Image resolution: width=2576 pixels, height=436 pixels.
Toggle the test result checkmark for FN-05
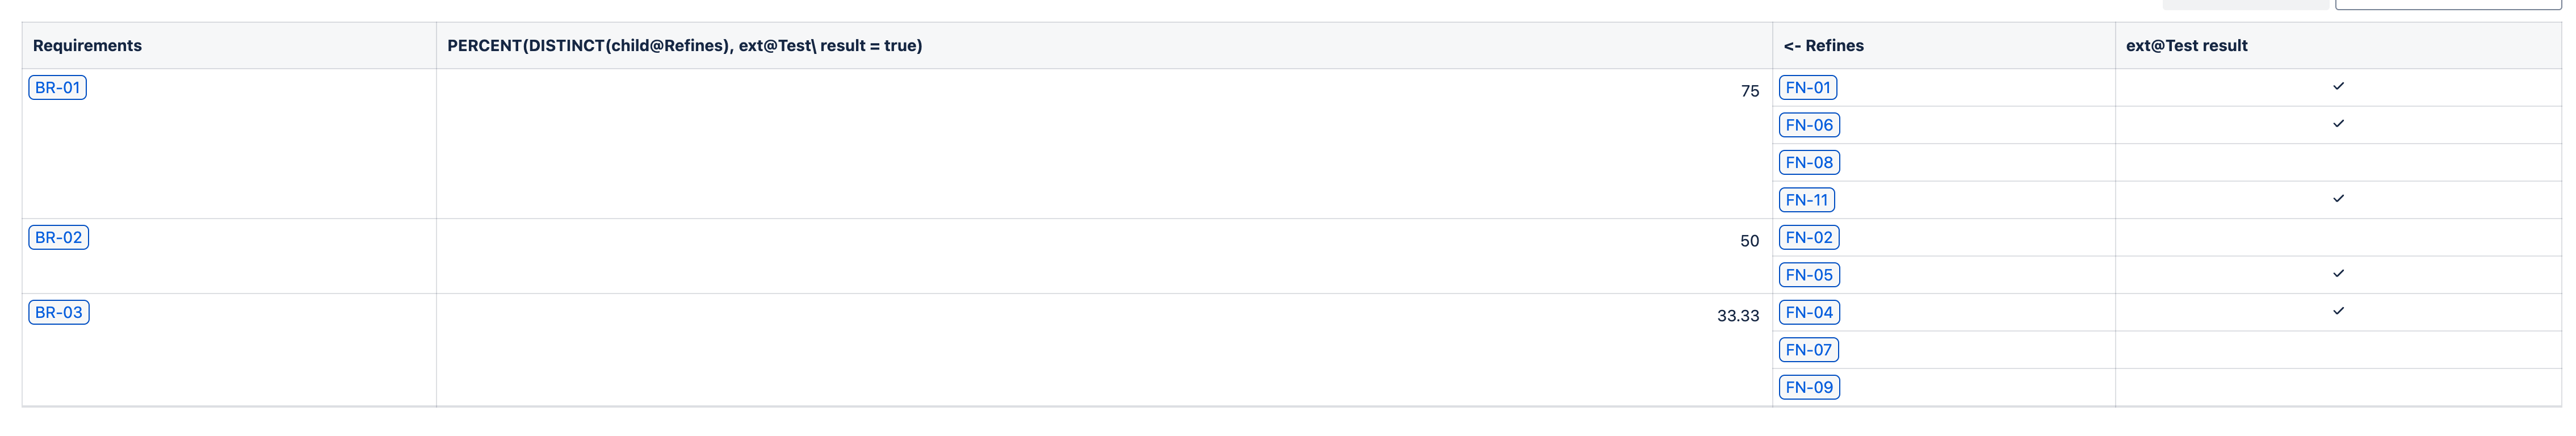coord(2340,273)
